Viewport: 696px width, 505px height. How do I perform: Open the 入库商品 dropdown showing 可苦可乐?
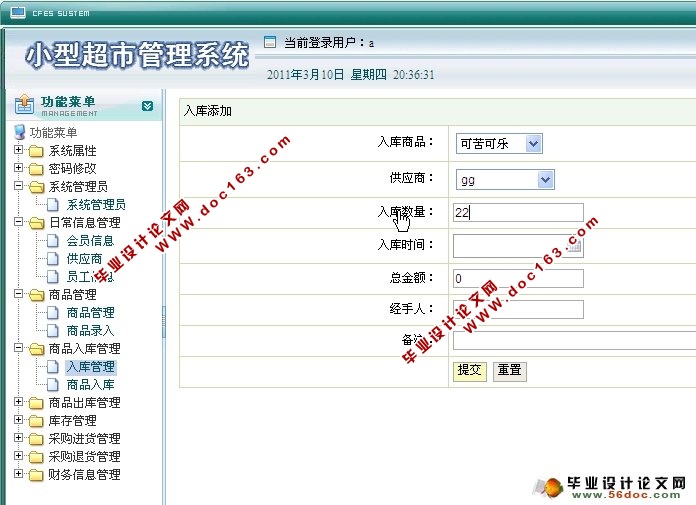point(499,144)
